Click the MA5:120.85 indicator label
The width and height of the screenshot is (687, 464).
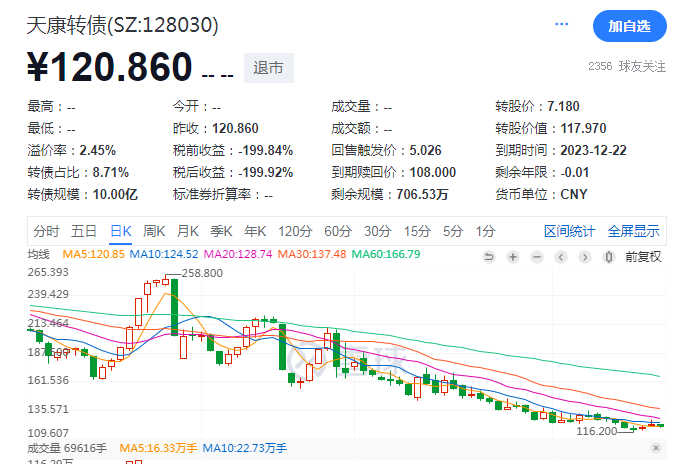click(93, 254)
